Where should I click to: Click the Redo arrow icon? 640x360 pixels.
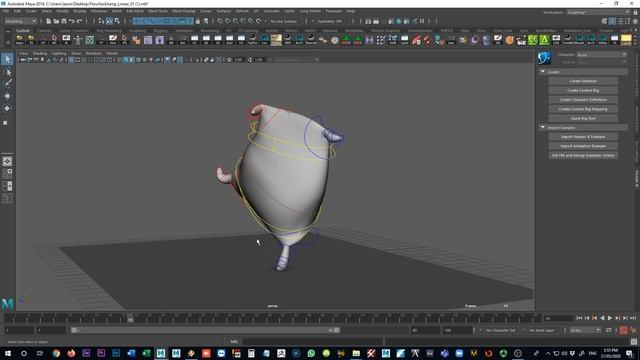[x=80, y=21]
